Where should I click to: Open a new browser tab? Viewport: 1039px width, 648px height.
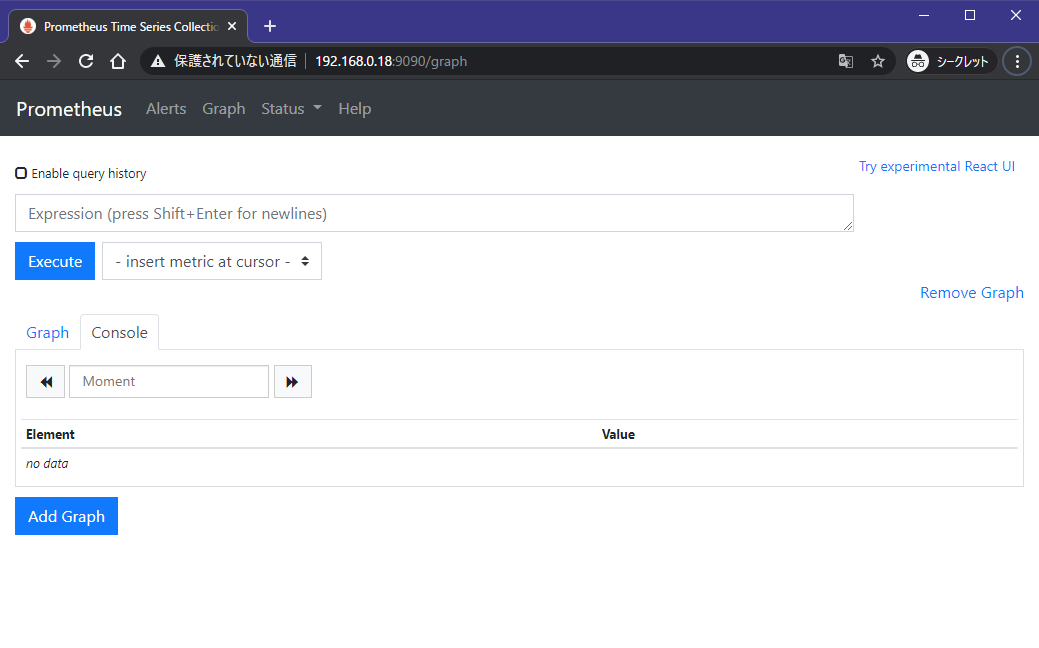[270, 27]
